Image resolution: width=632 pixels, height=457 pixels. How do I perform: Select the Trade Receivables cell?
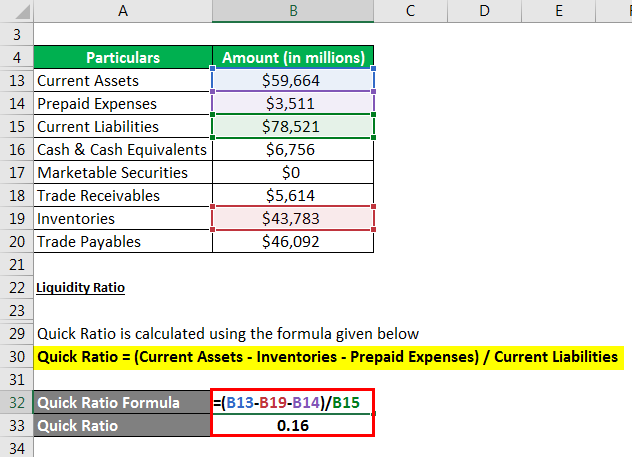click(123, 195)
